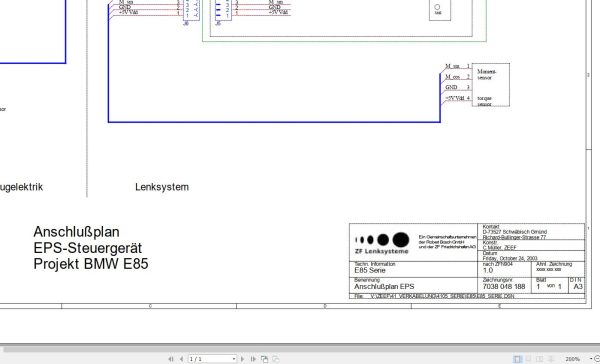Click the greyed-out view icon beside copy icon
The image size is (600, 364).
pyautogui.click(x=276, y=359)
